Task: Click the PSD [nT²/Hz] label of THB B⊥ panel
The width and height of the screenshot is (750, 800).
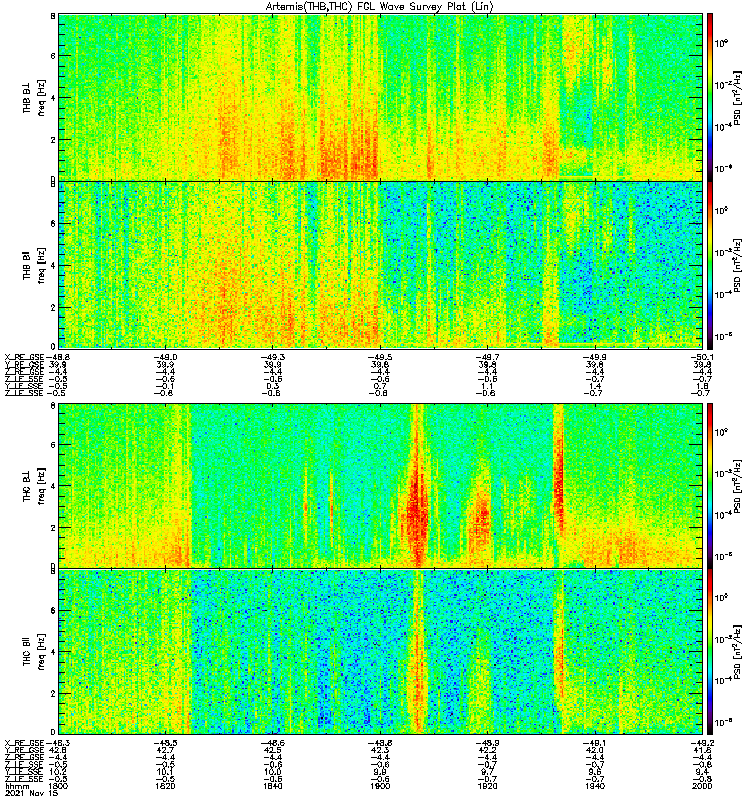Action: click(737, 97)
